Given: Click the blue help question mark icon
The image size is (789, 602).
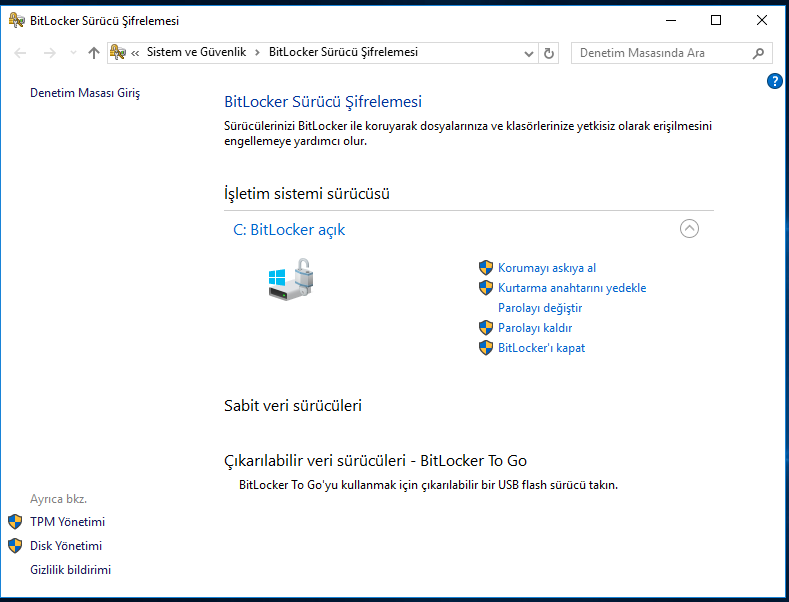Looking at the screenshot, I should coord(774,81).
